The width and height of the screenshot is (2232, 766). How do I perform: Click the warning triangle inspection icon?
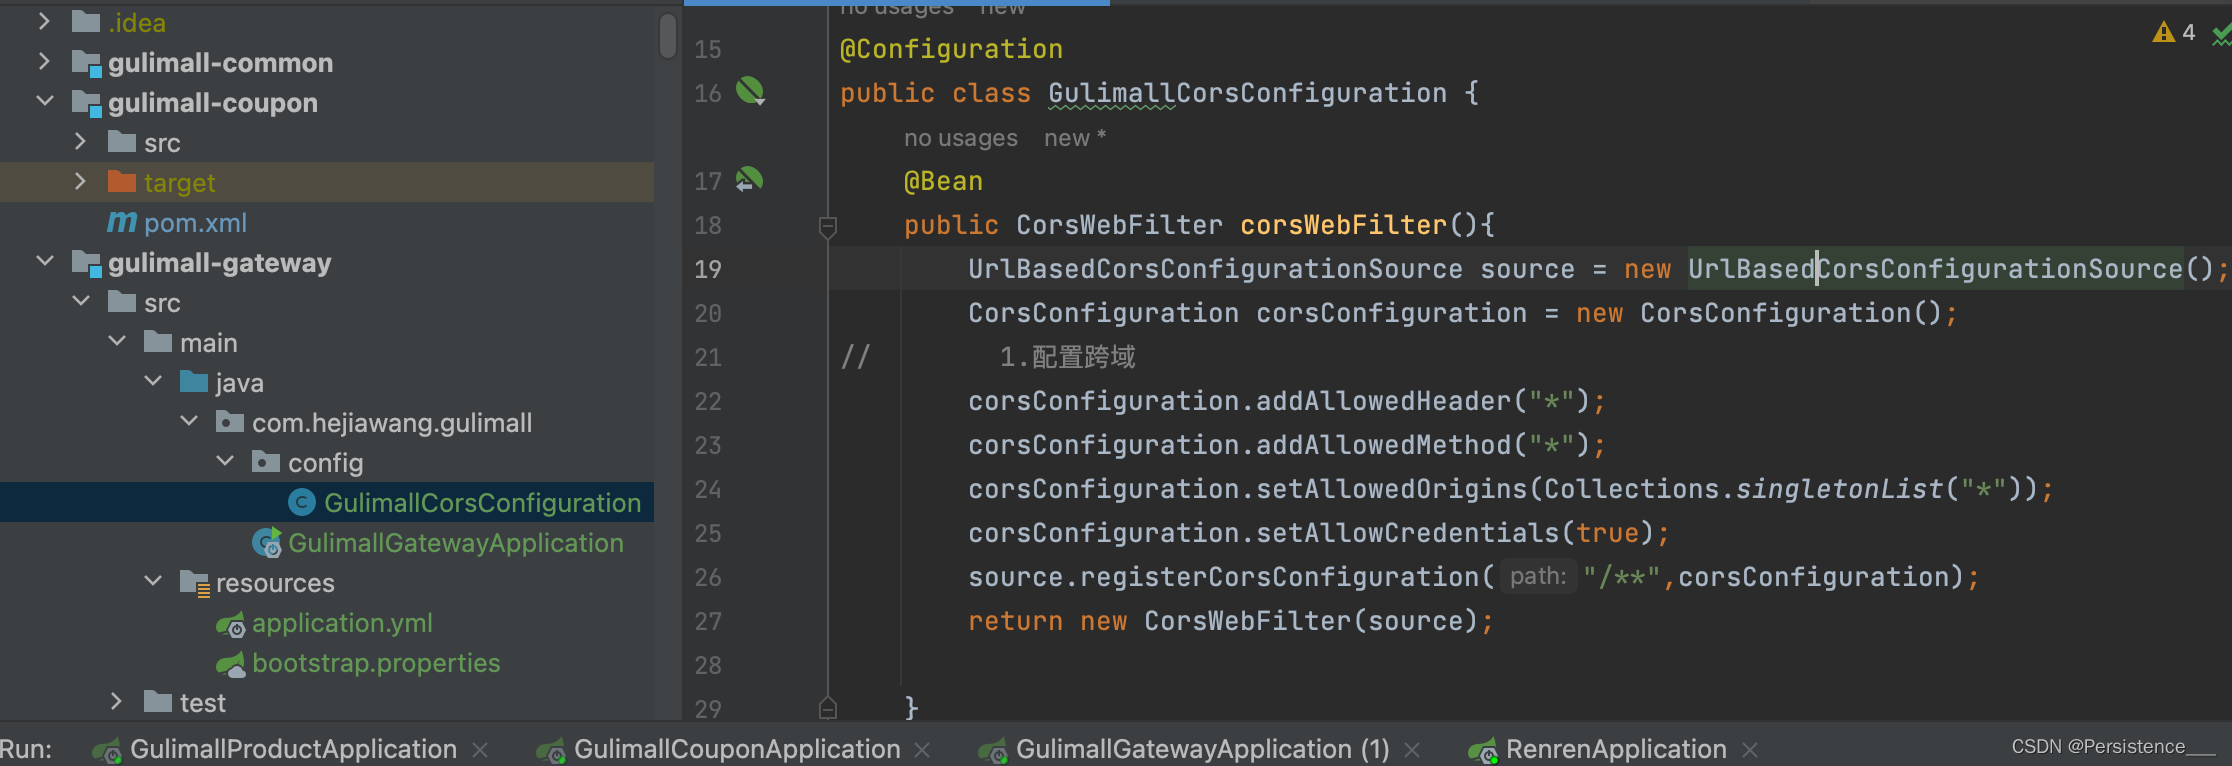pyautogui.click(x=2163, y=32)
